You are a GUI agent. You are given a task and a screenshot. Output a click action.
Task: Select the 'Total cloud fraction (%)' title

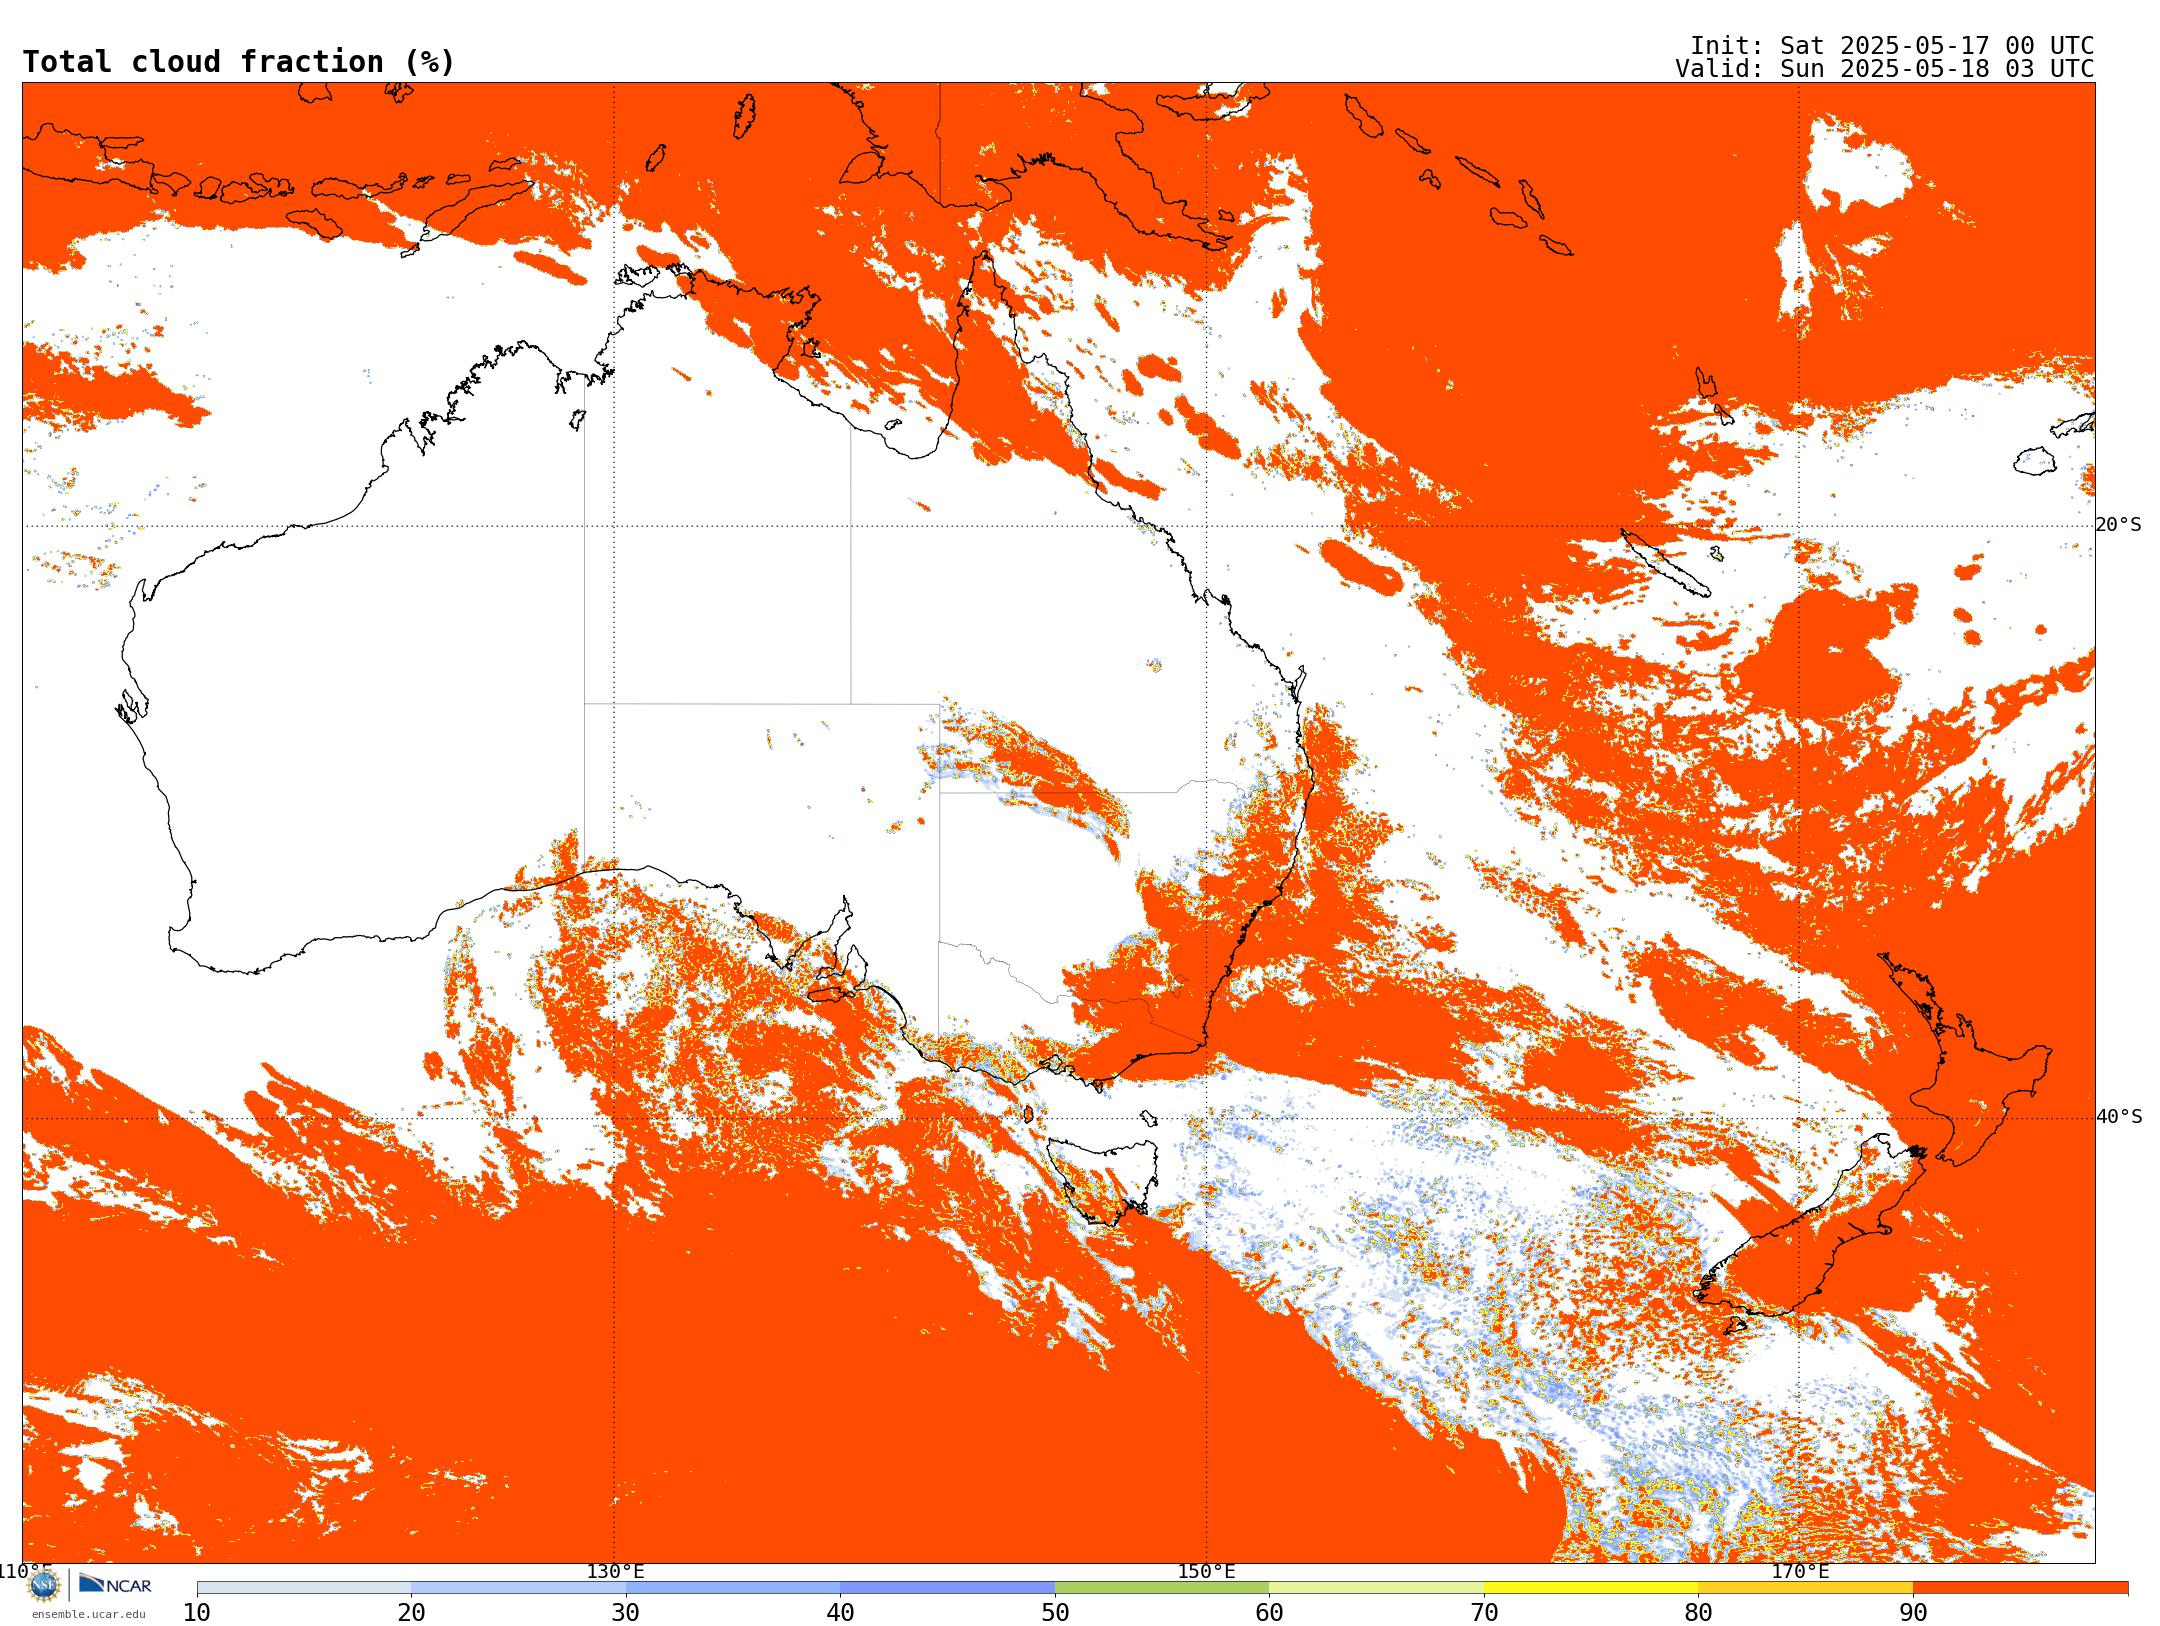click(238, 62)
